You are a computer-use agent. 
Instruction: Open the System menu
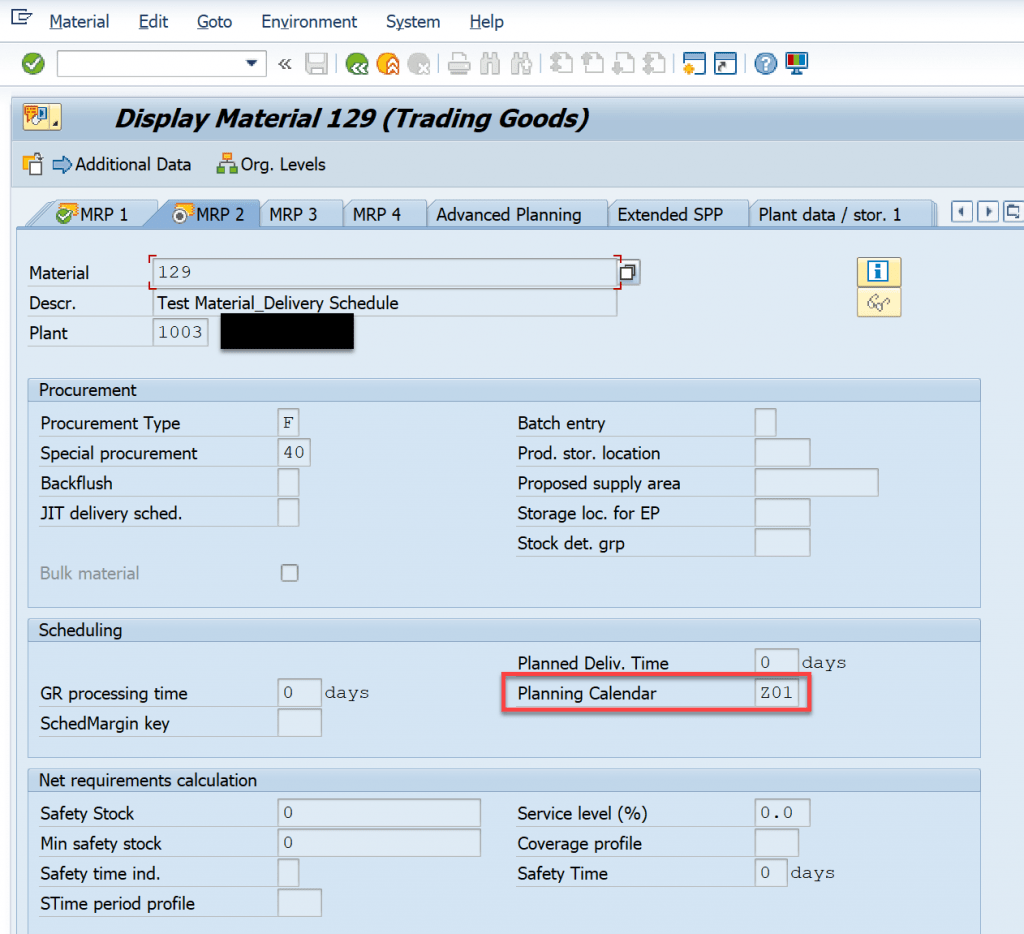413,22
